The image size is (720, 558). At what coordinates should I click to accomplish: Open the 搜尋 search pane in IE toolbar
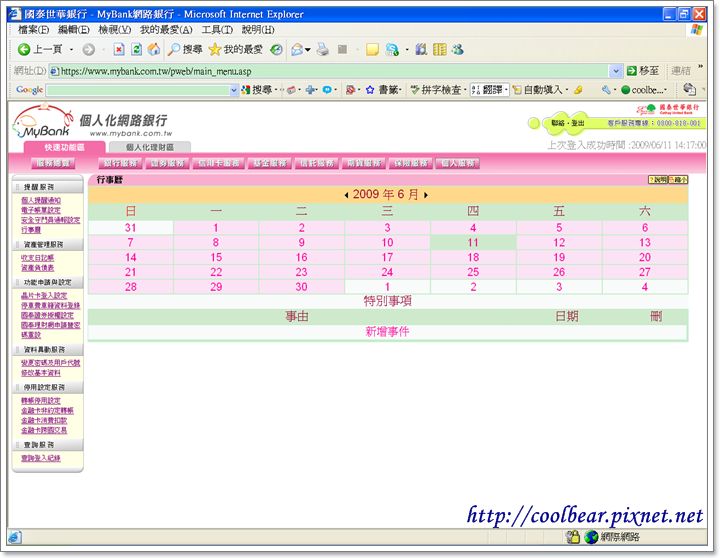click(x=185, y=49)
